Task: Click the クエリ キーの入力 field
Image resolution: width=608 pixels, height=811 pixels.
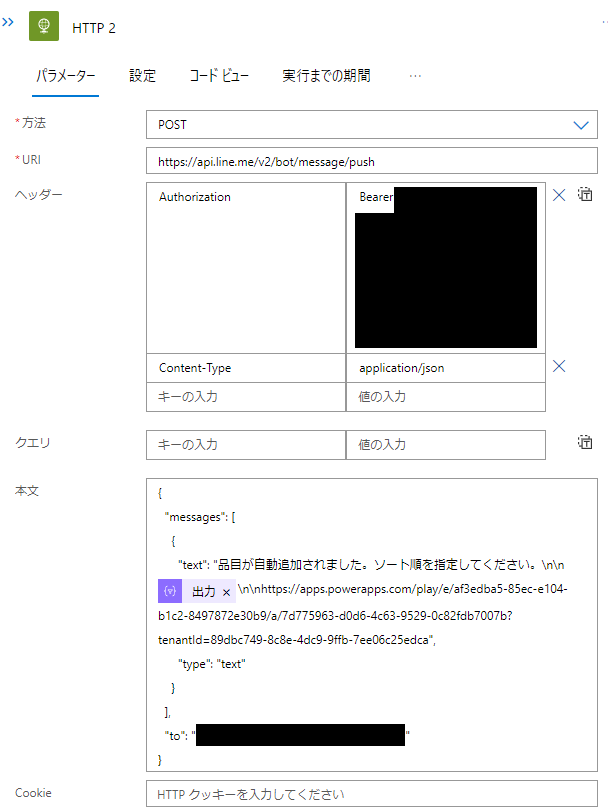Action: pyautogui.click(x=246, y=444)
